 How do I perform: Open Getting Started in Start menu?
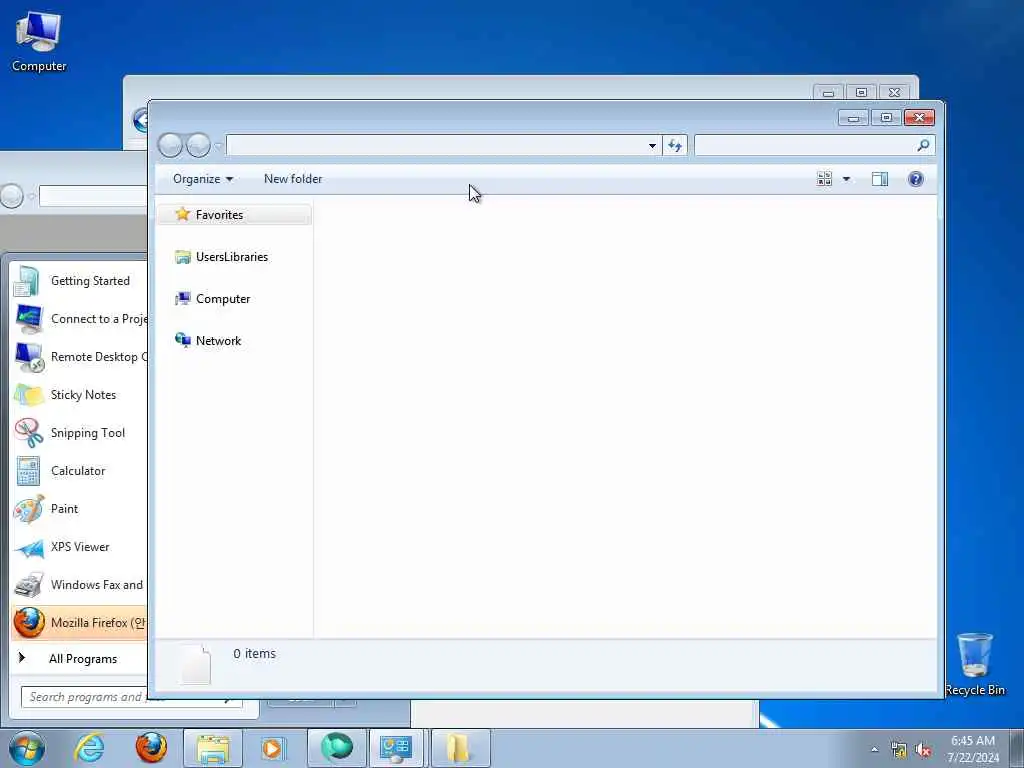[80, 281]
